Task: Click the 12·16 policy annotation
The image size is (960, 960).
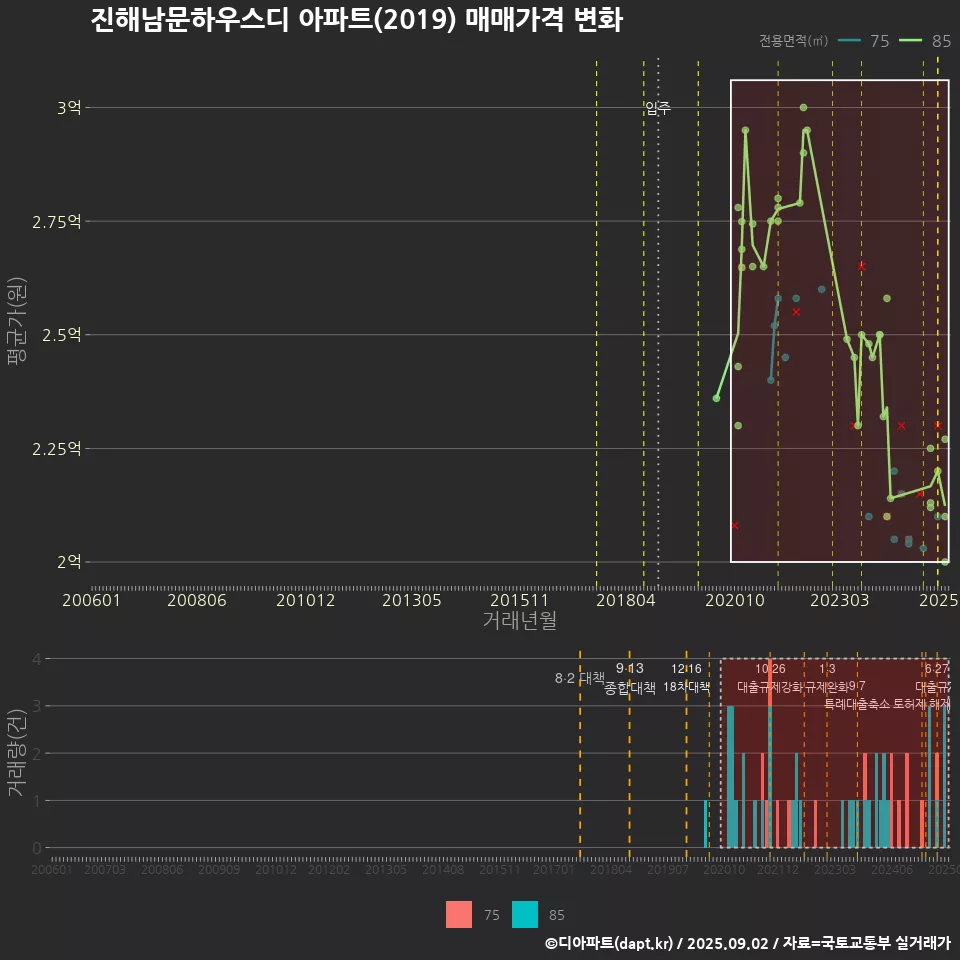Action: [x=686, y=669]
